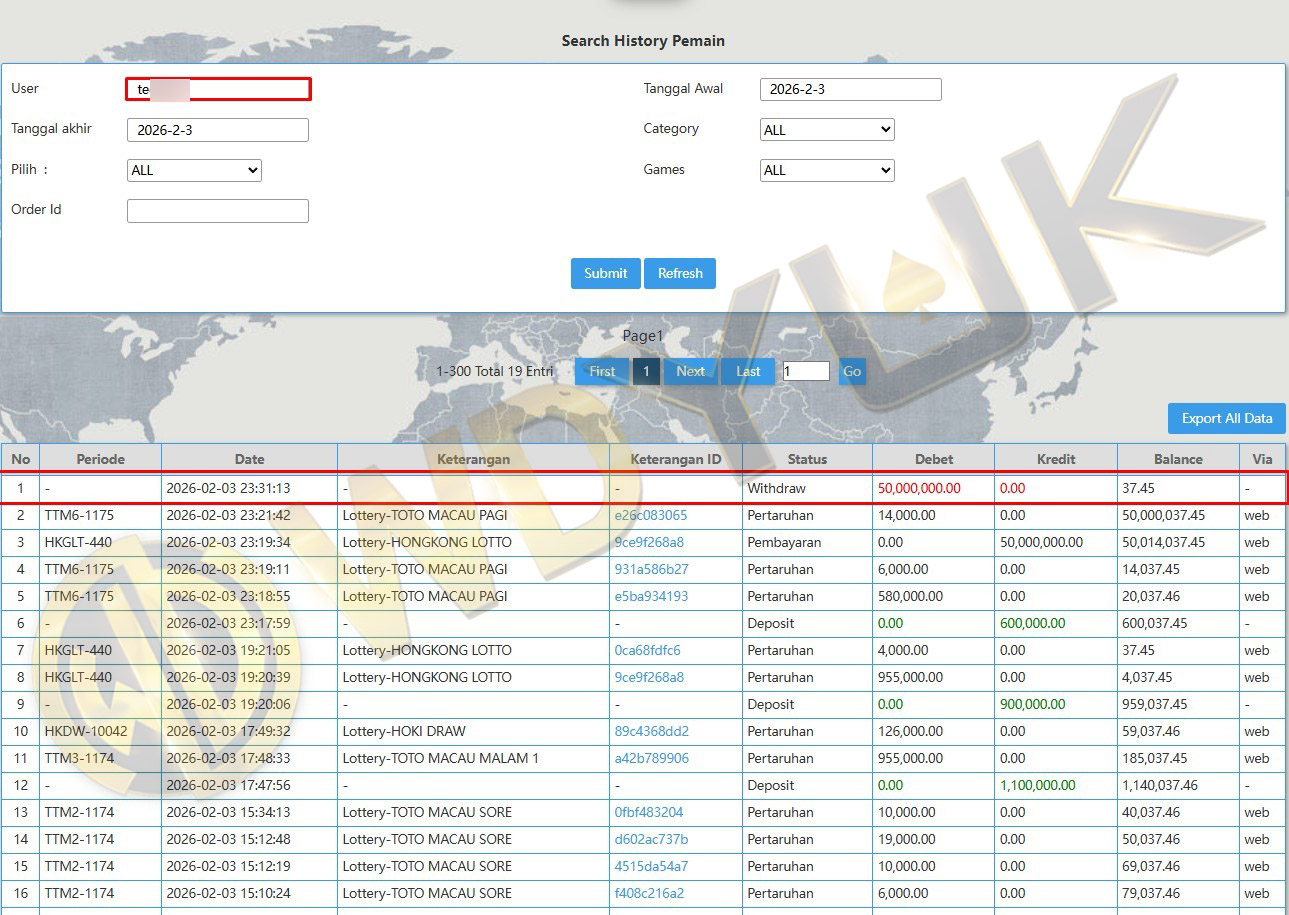1289x915 pixels.
Task: Open Keterangan ID link e26c083065
Action: tap(650, 516)
